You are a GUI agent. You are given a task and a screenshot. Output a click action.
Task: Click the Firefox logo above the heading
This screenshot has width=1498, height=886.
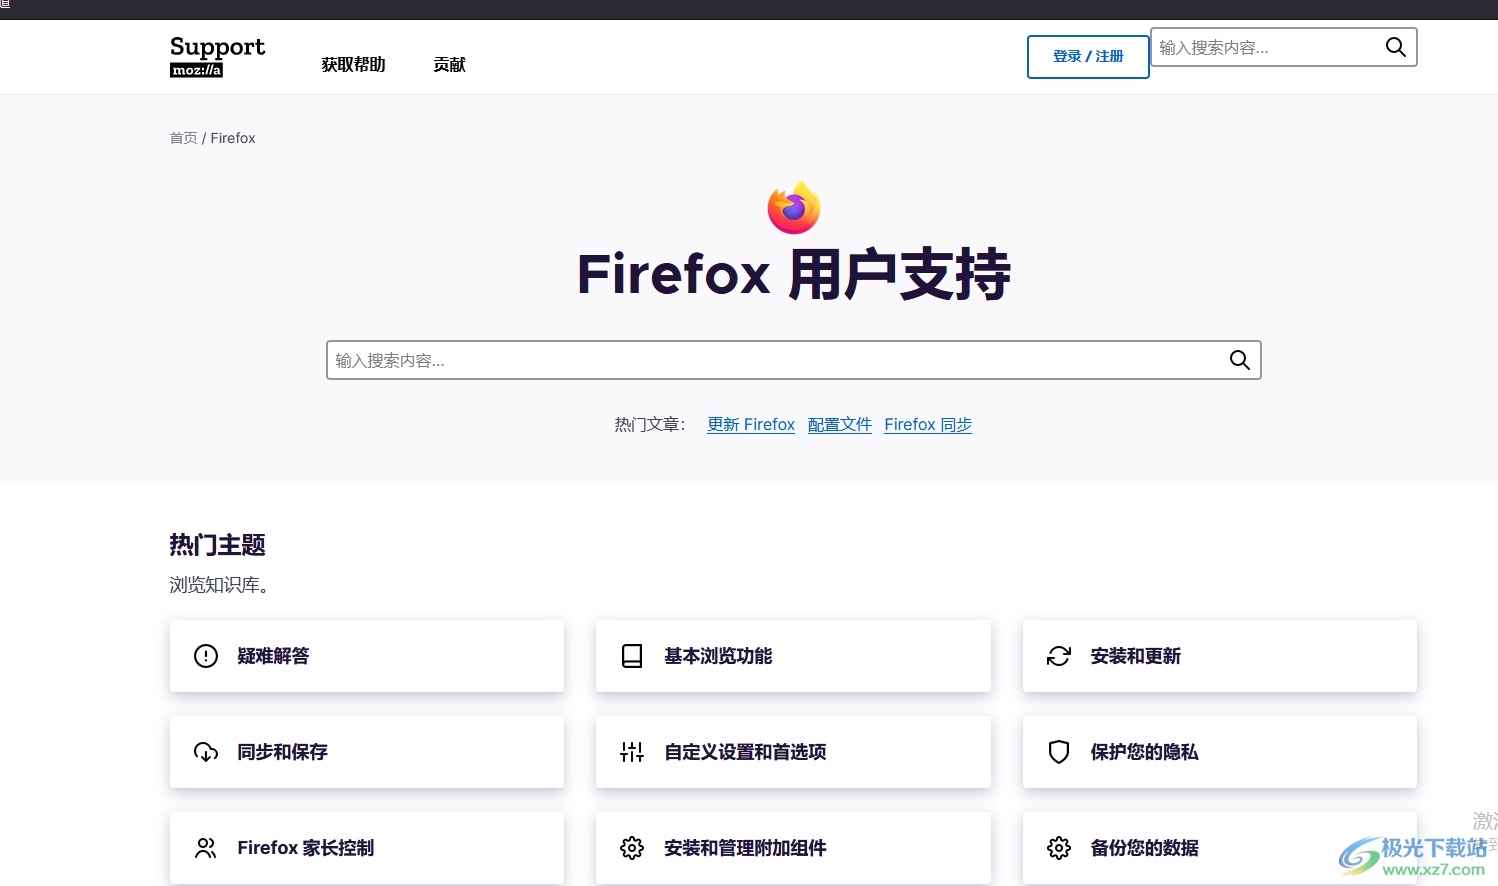tap(794, 207)
